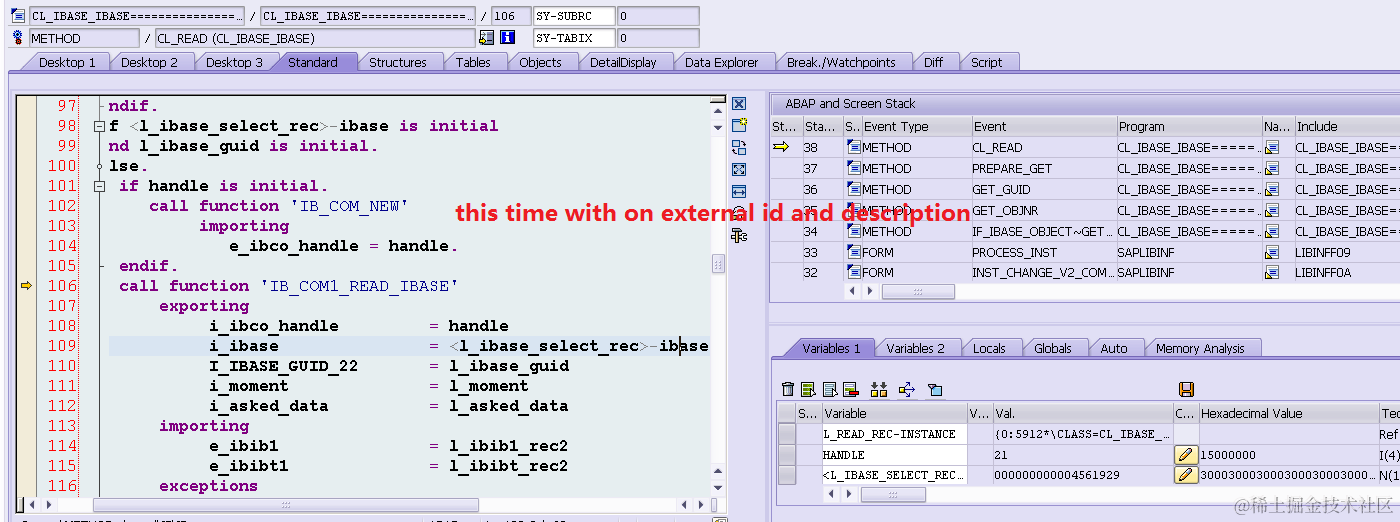This screenshot has width=1400, height=522.
Task: Click the include cell LIBINFF09
Action: pyautogui.click(x=1346, y=253)
